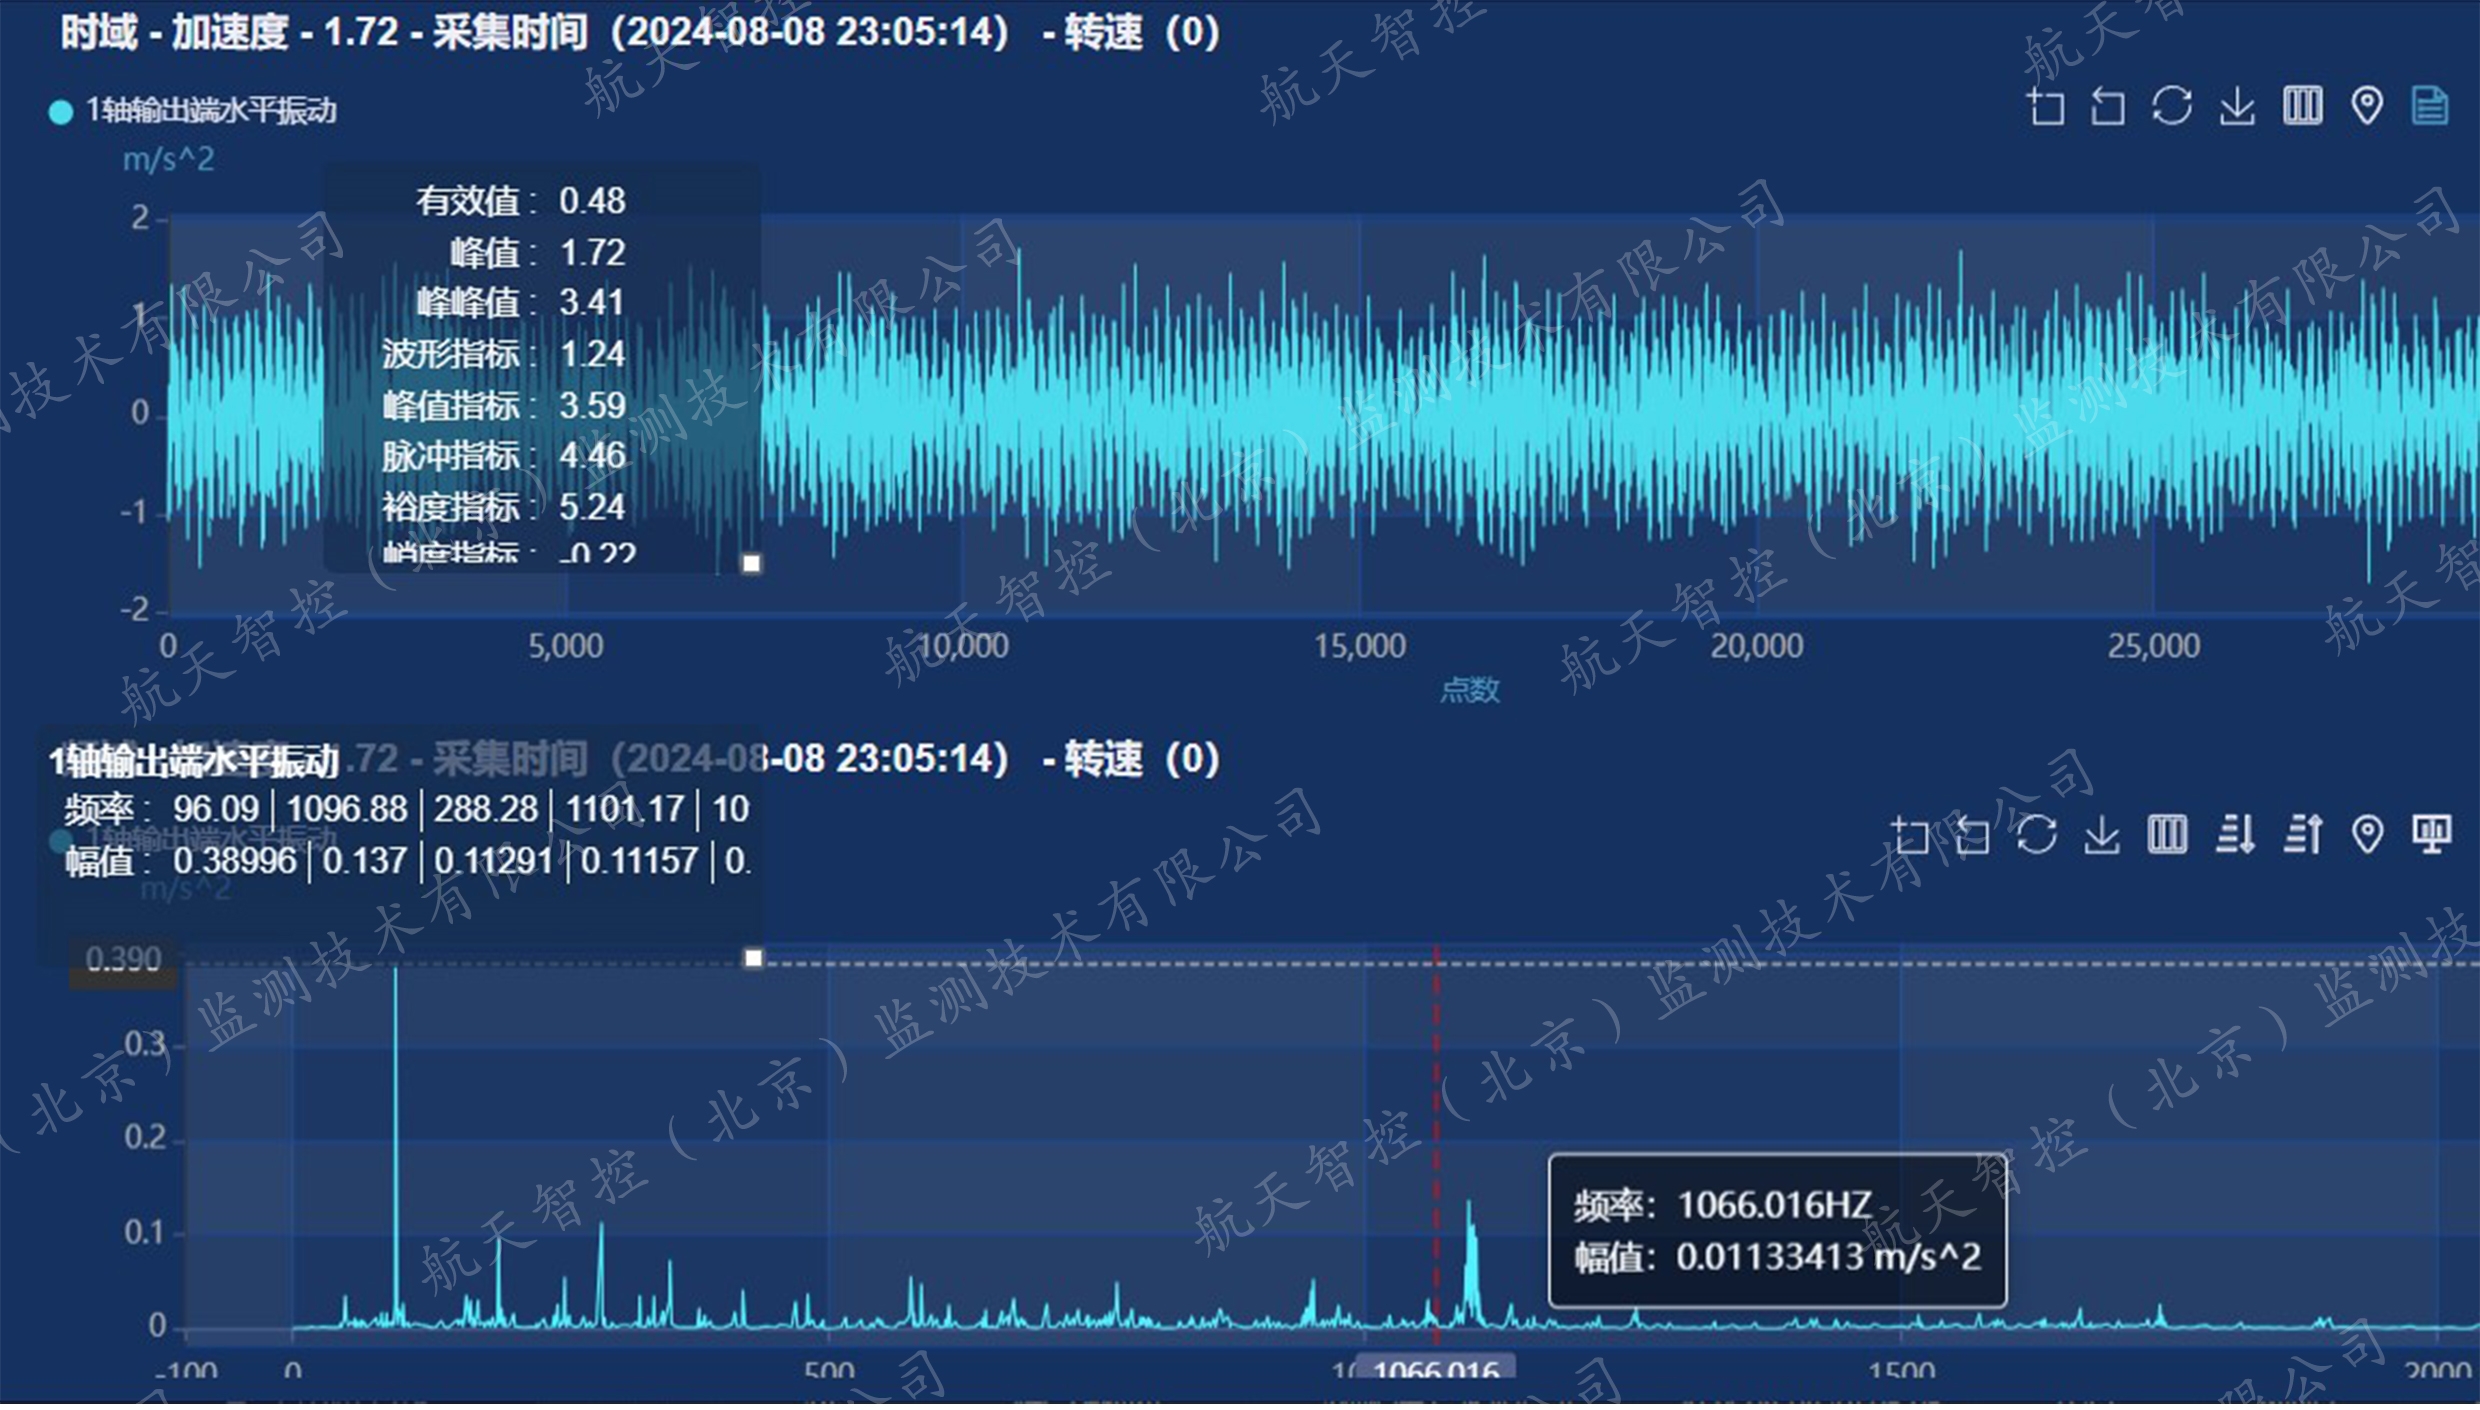Restore the spectrum chart with refresh icon
The image size is (2480, 1410).
click(2037, 835)
